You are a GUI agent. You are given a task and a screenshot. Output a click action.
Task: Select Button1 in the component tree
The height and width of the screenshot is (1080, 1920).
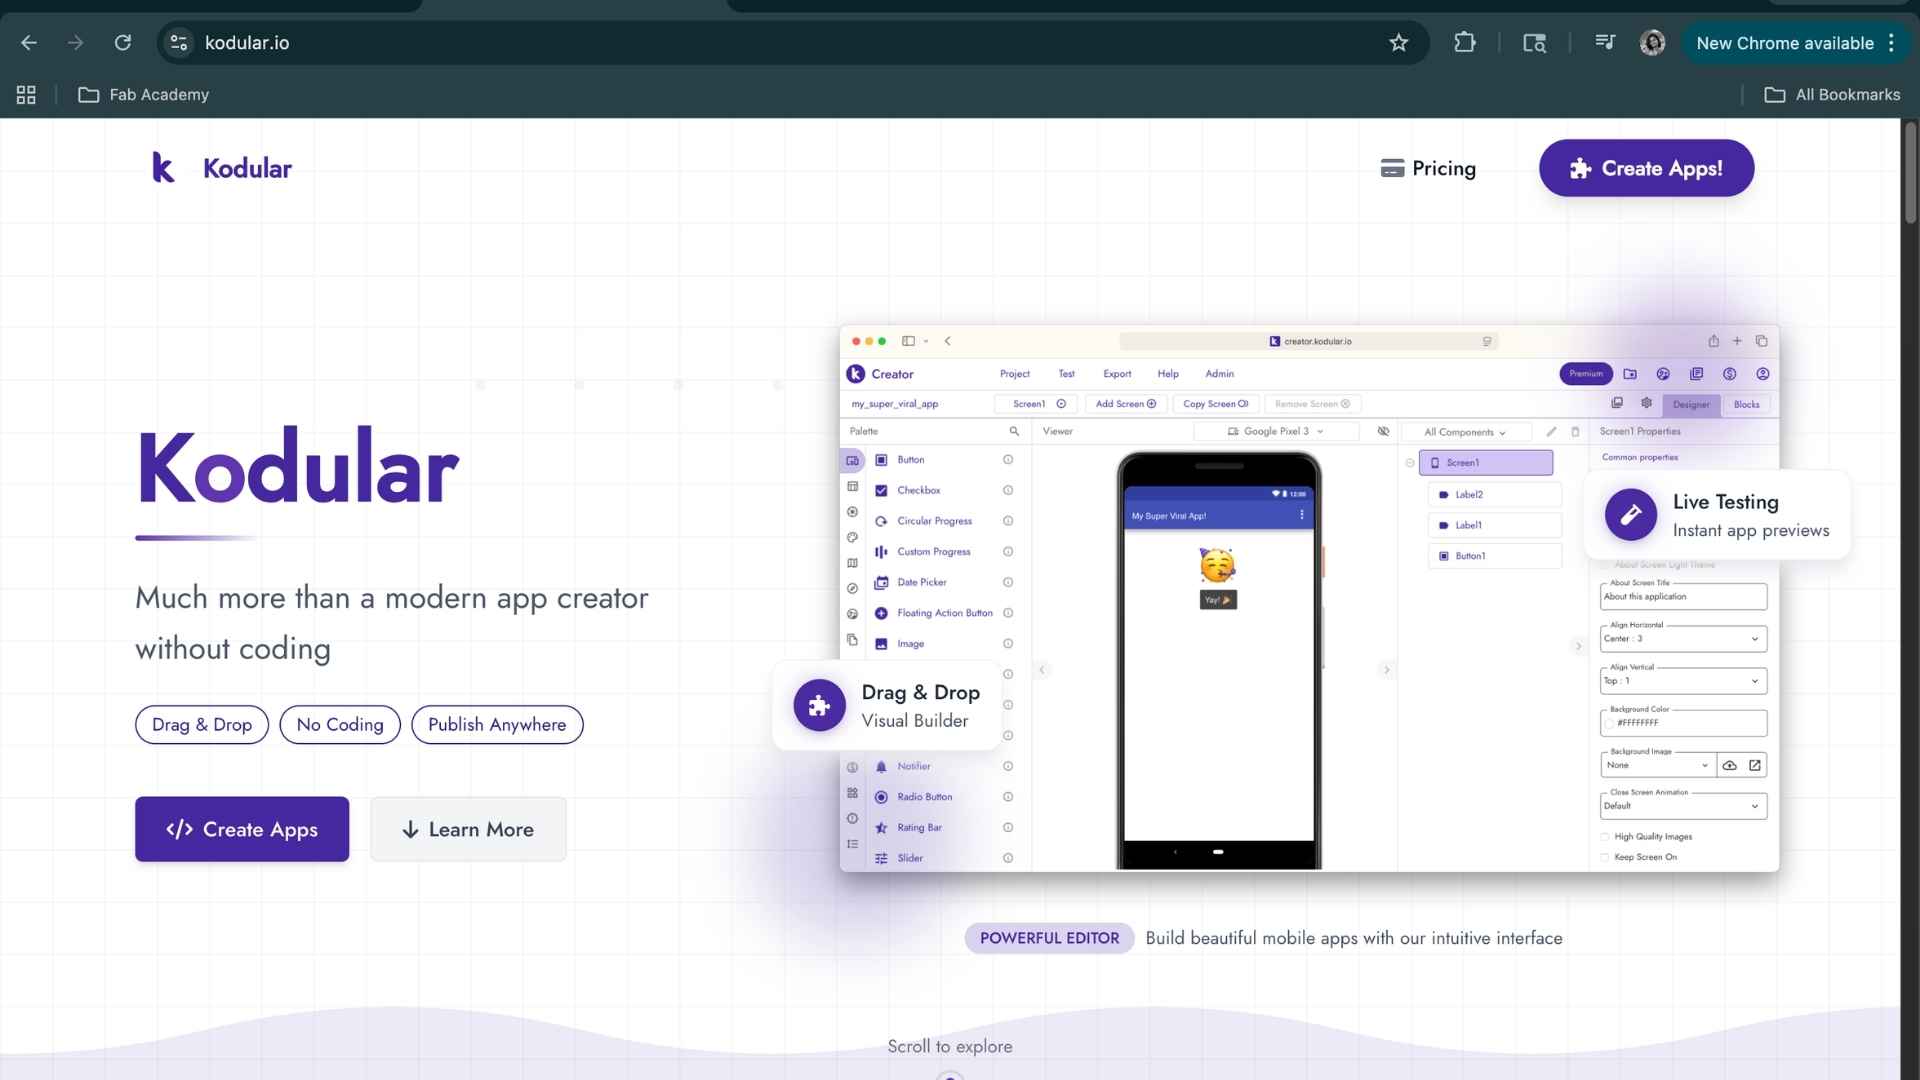click(x=1494, y=556)
